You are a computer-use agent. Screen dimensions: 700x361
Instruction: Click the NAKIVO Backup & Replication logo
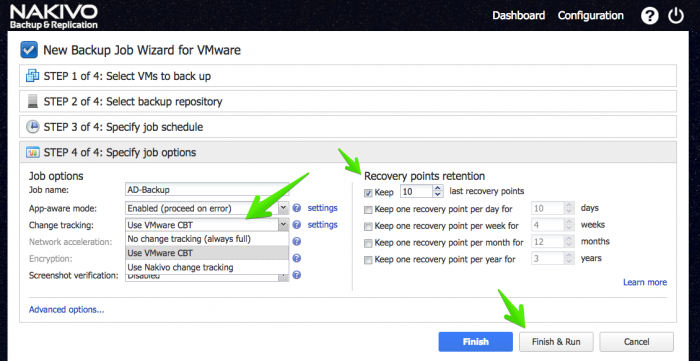pyautogui.click(x=54, y=17)
